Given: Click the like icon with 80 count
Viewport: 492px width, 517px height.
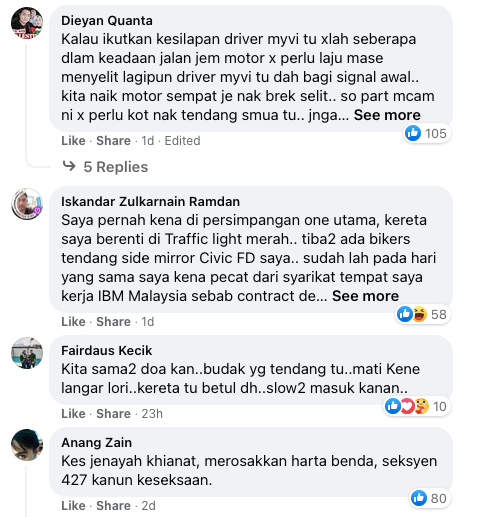Looking at the screenshot, I should [x=419, y=498].
